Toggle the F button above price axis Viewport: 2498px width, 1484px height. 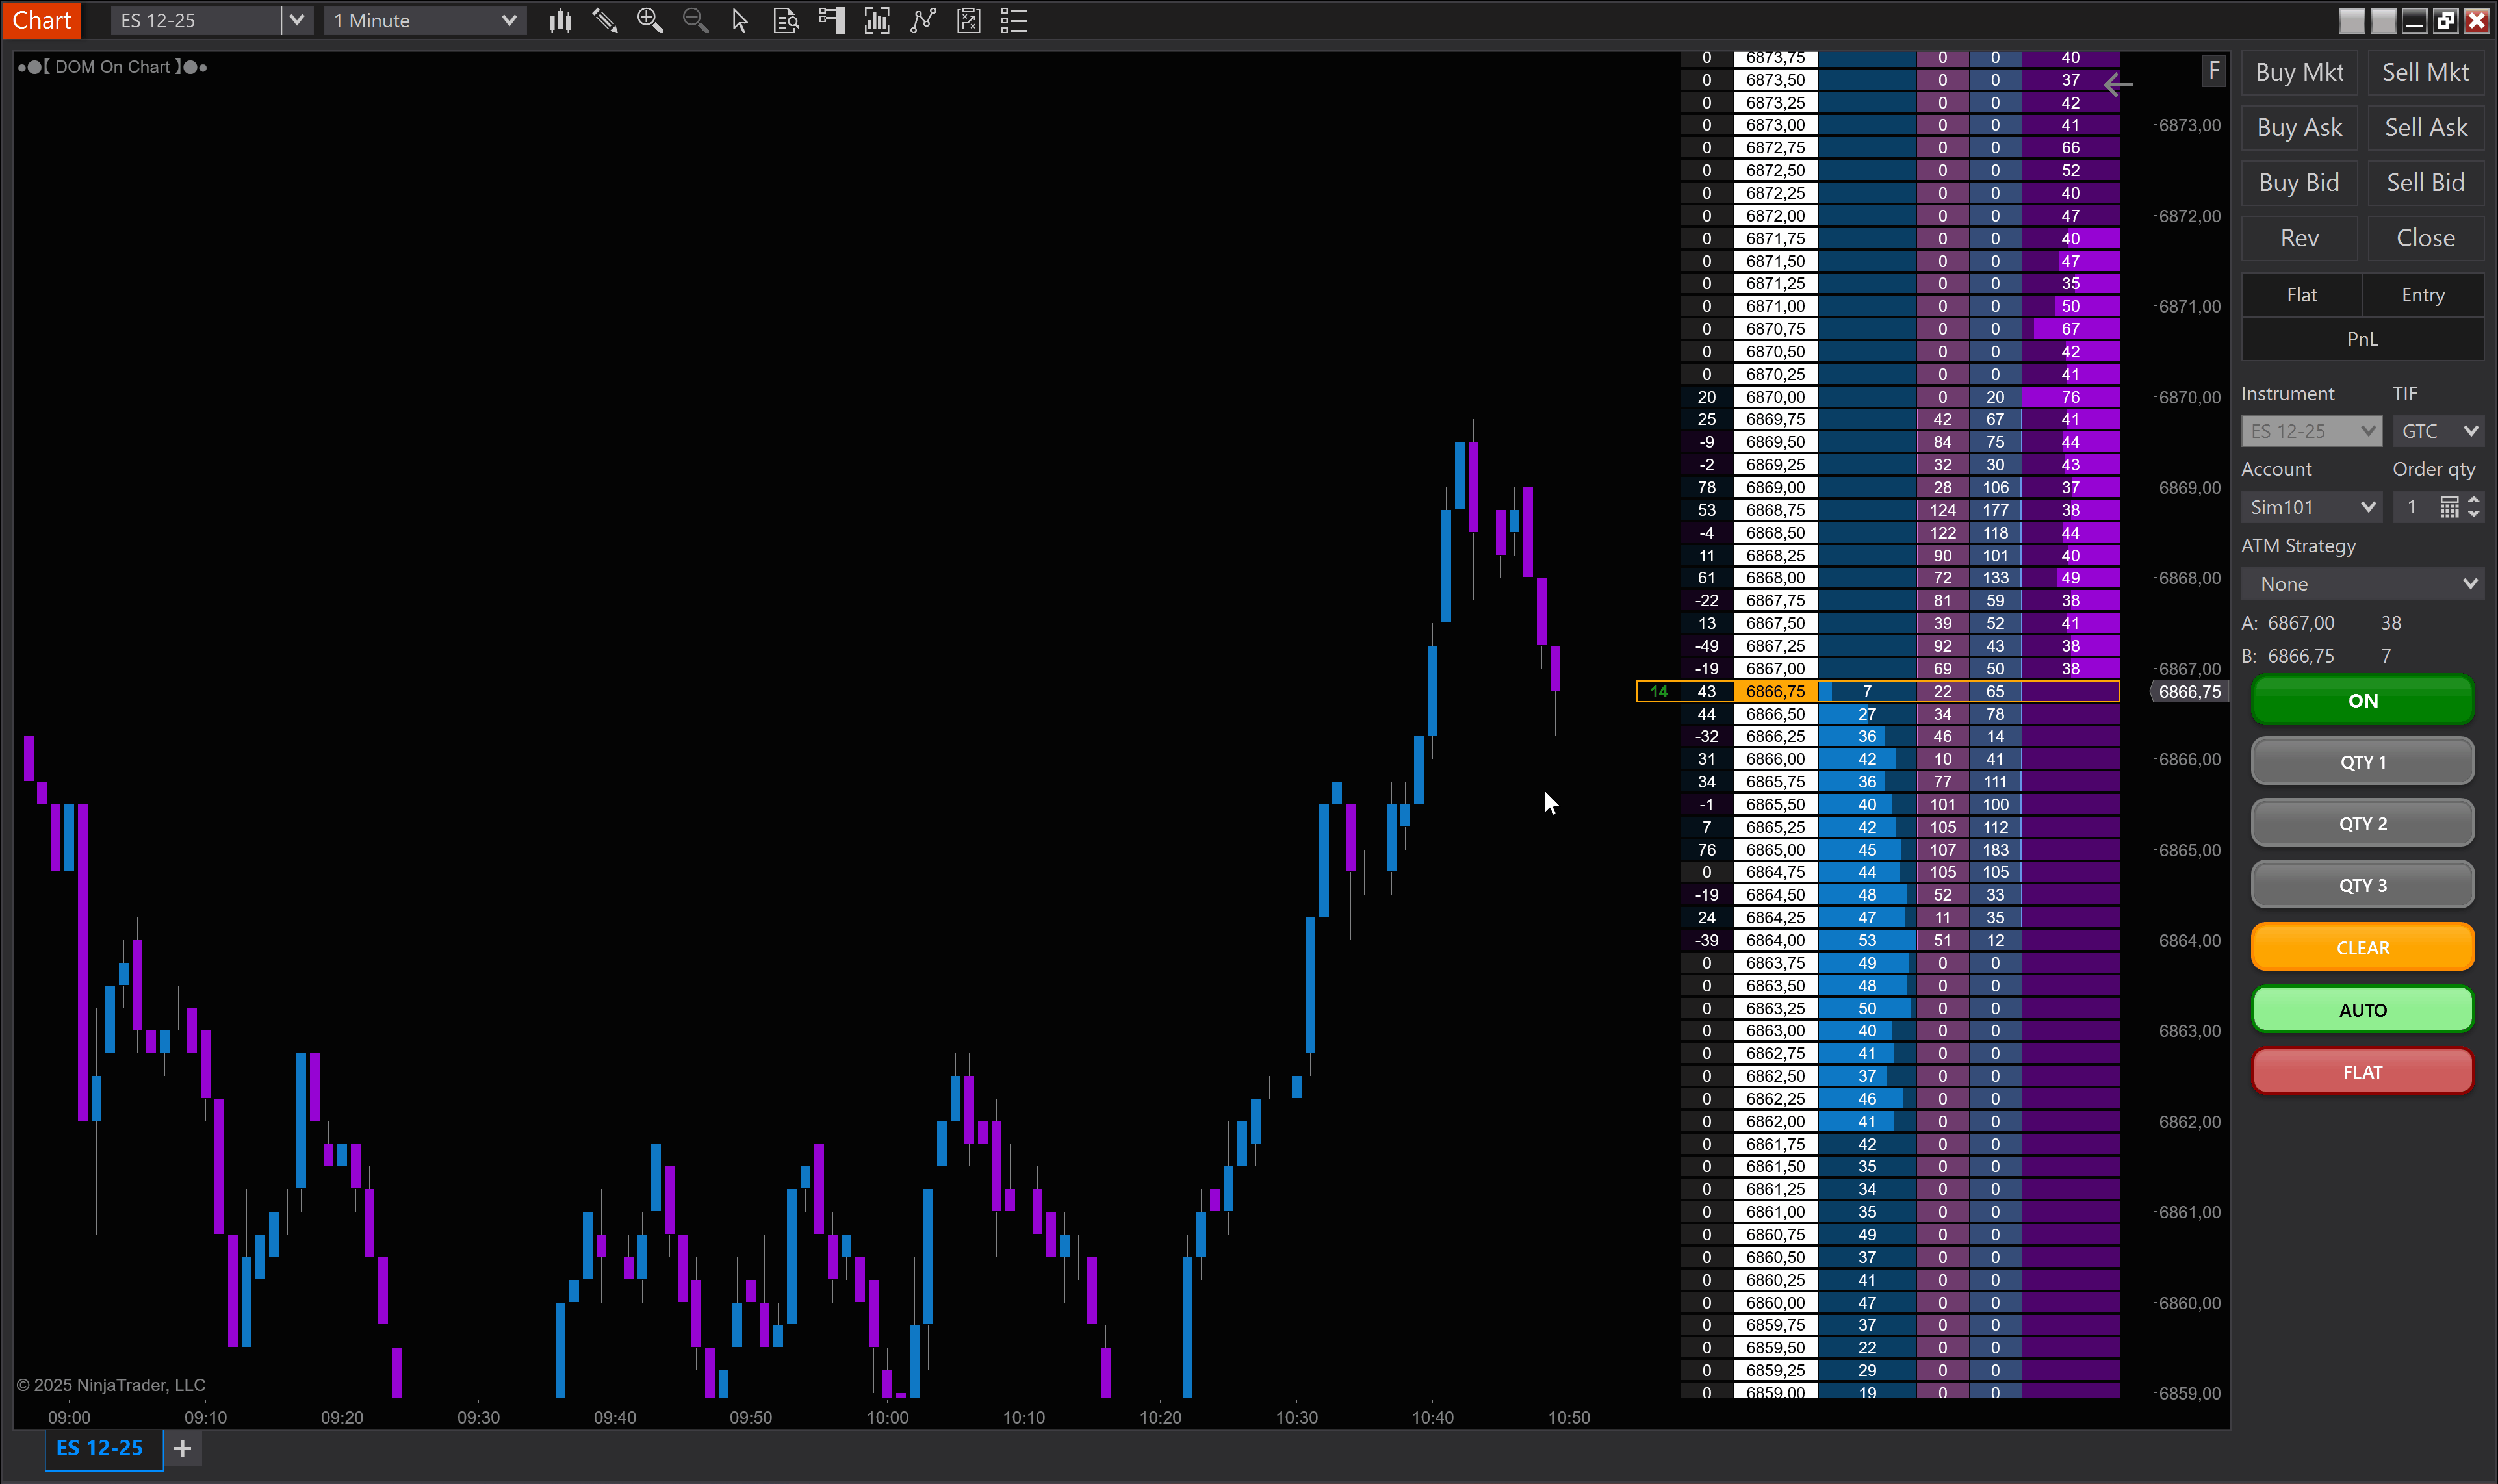(x=2214, y=70)
